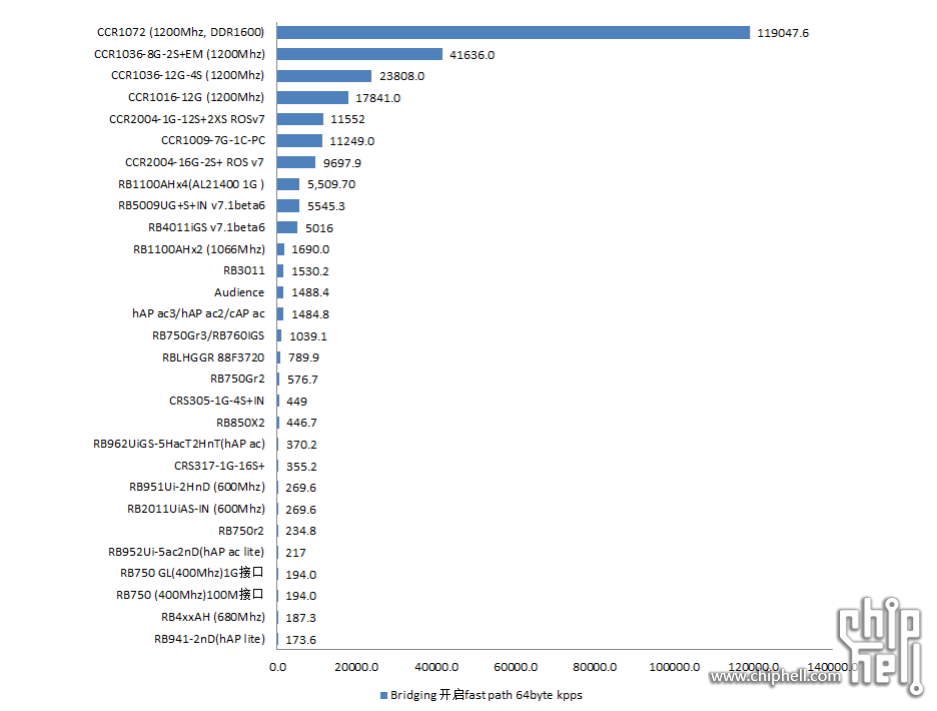Click the value 17841.0

coord(378,98)
